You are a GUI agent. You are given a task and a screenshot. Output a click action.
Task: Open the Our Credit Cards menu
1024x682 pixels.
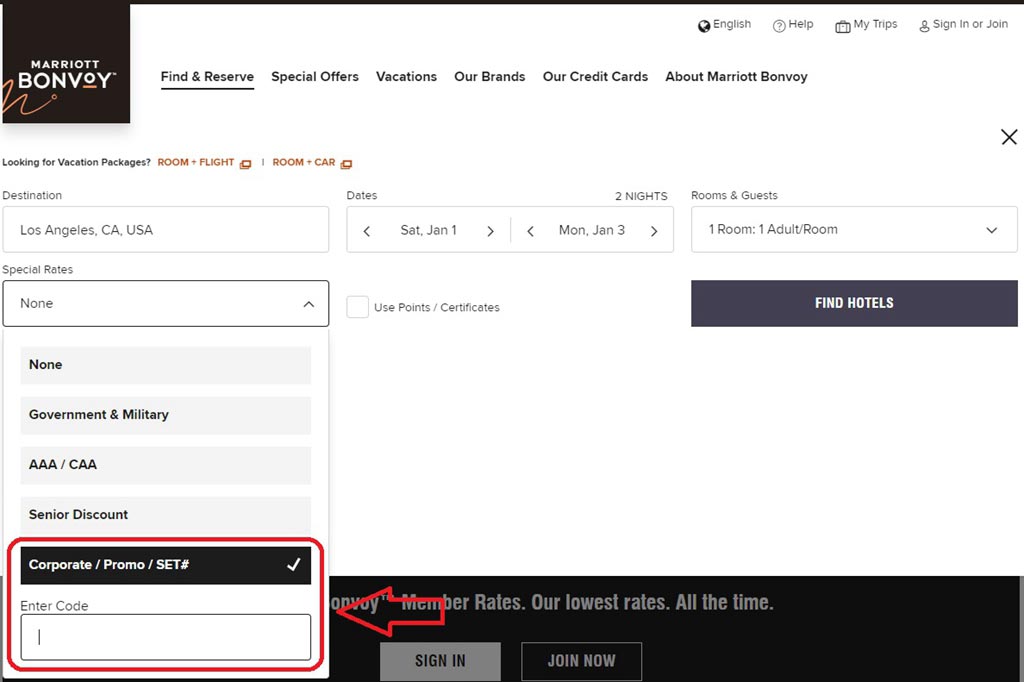[596, 76]
